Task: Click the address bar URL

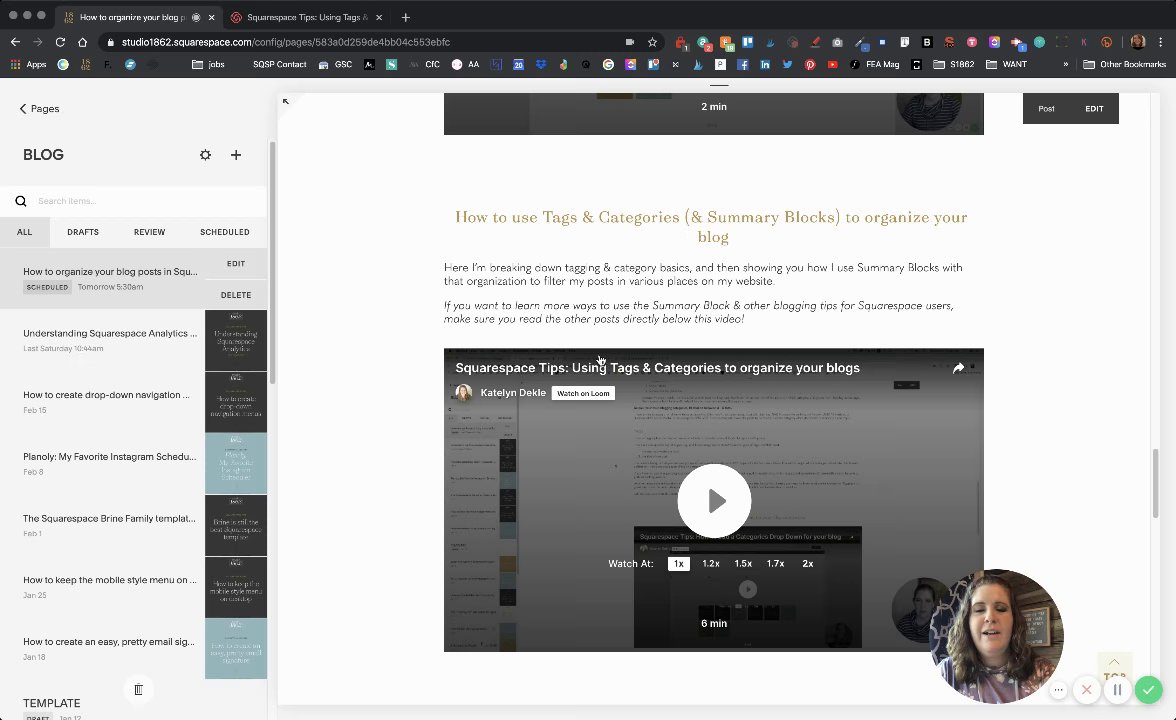Action: [286, 42]
